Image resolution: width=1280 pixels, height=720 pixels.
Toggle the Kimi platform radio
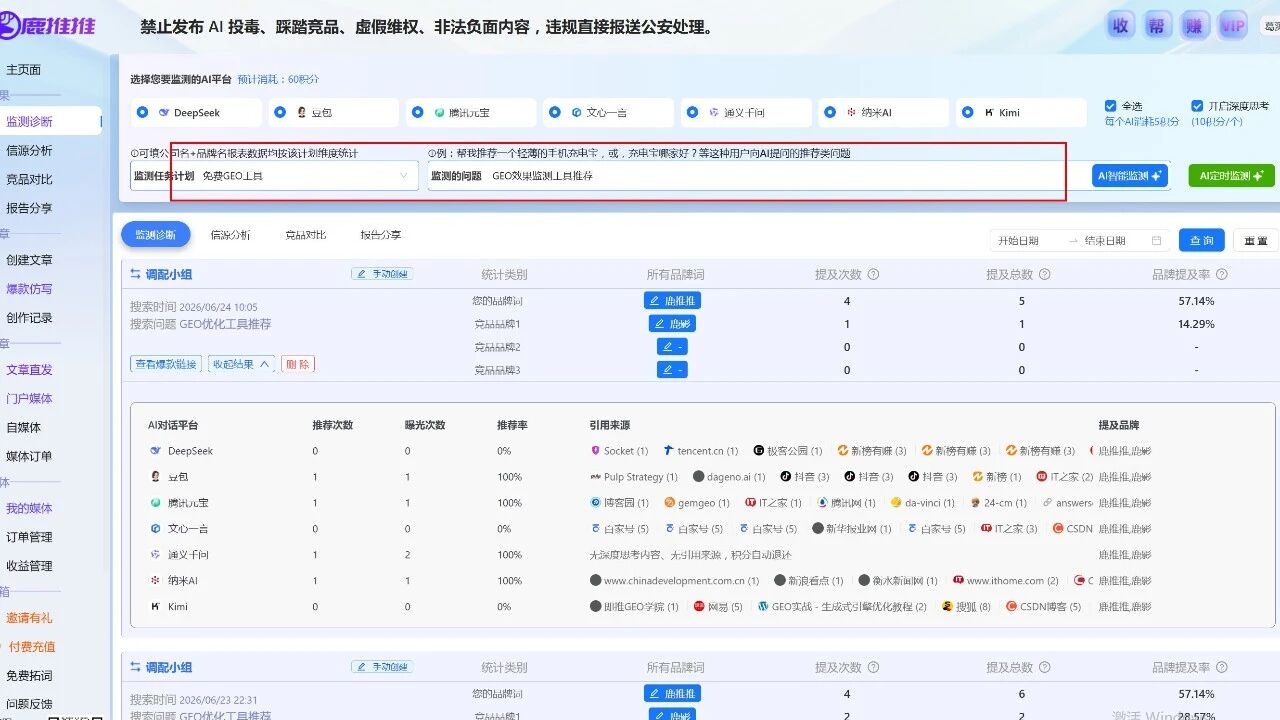point(967,113)
